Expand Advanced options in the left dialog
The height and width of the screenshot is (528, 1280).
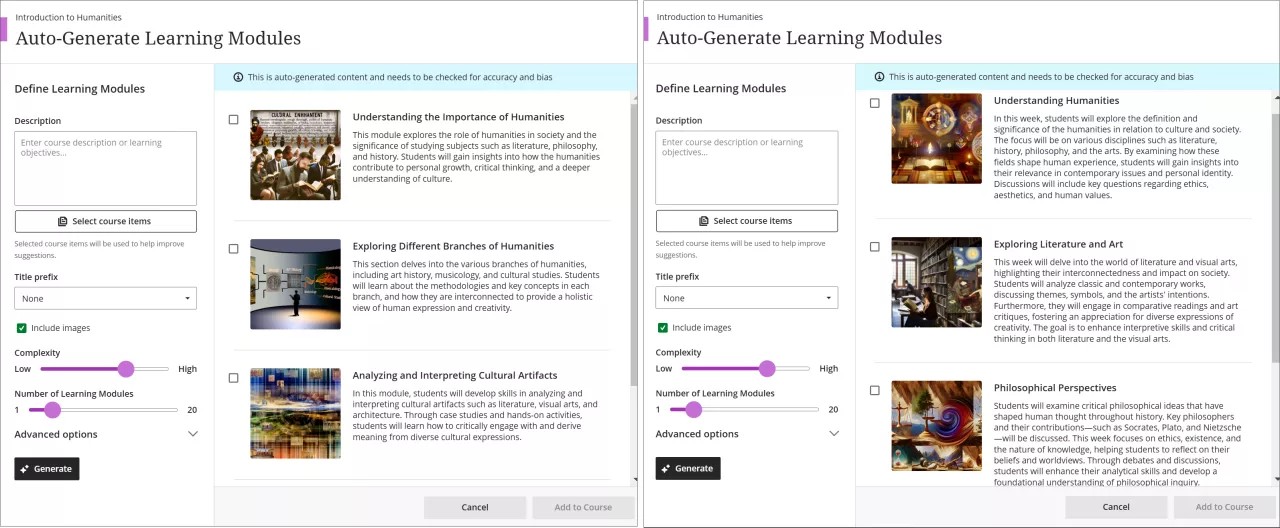193,434
